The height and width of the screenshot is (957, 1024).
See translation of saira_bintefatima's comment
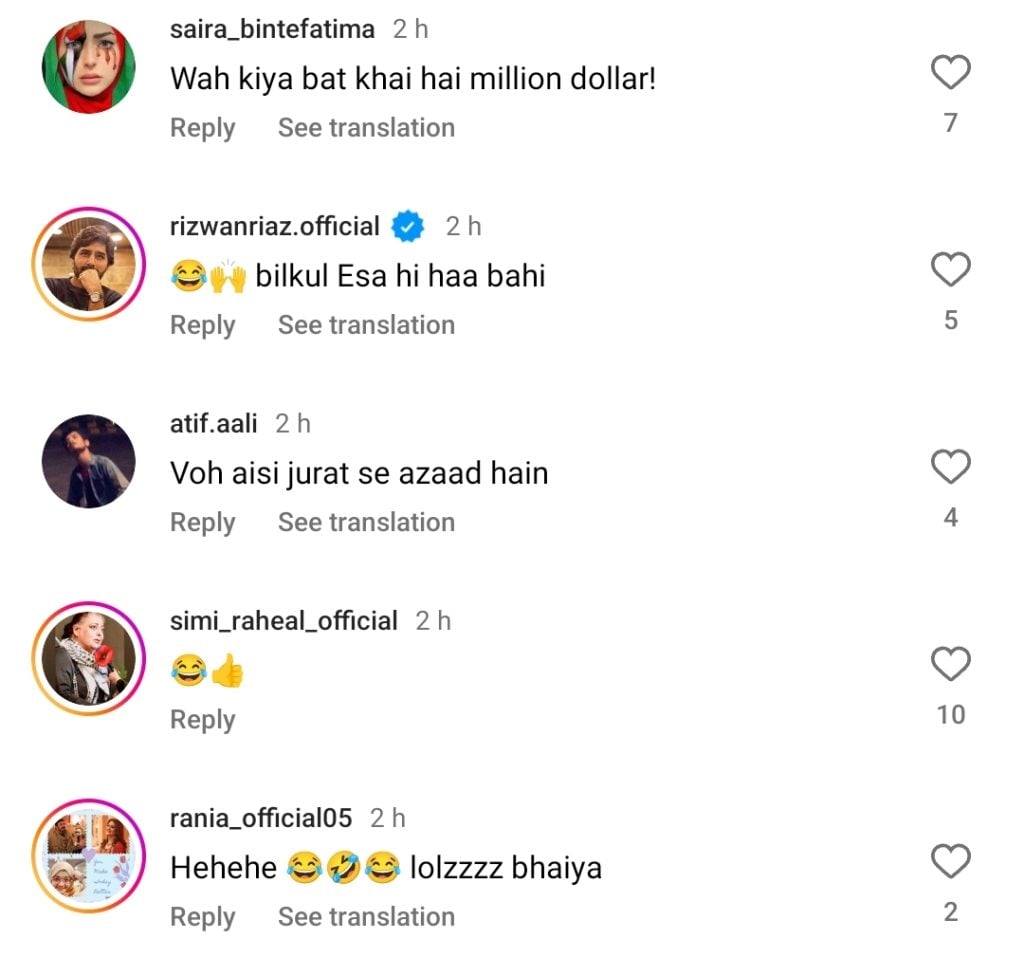click(x=366, y=128)
